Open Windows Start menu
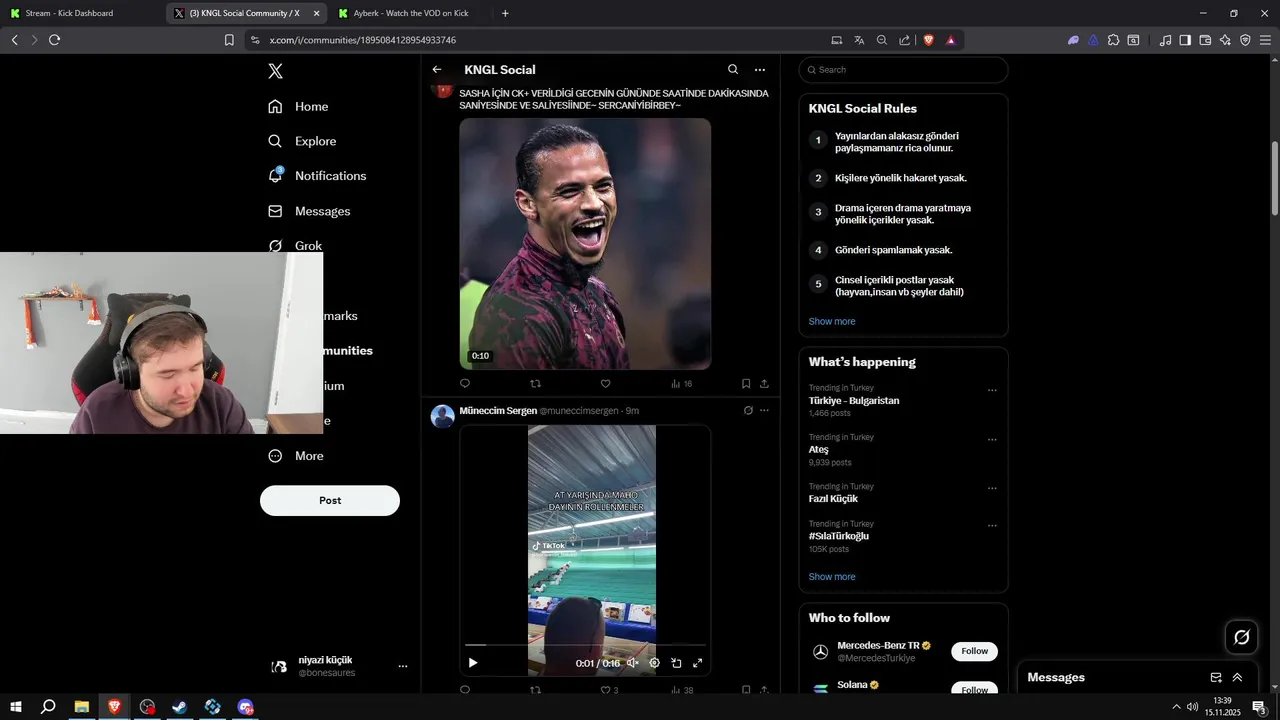 pyautogui.click(x=16, y=707)
